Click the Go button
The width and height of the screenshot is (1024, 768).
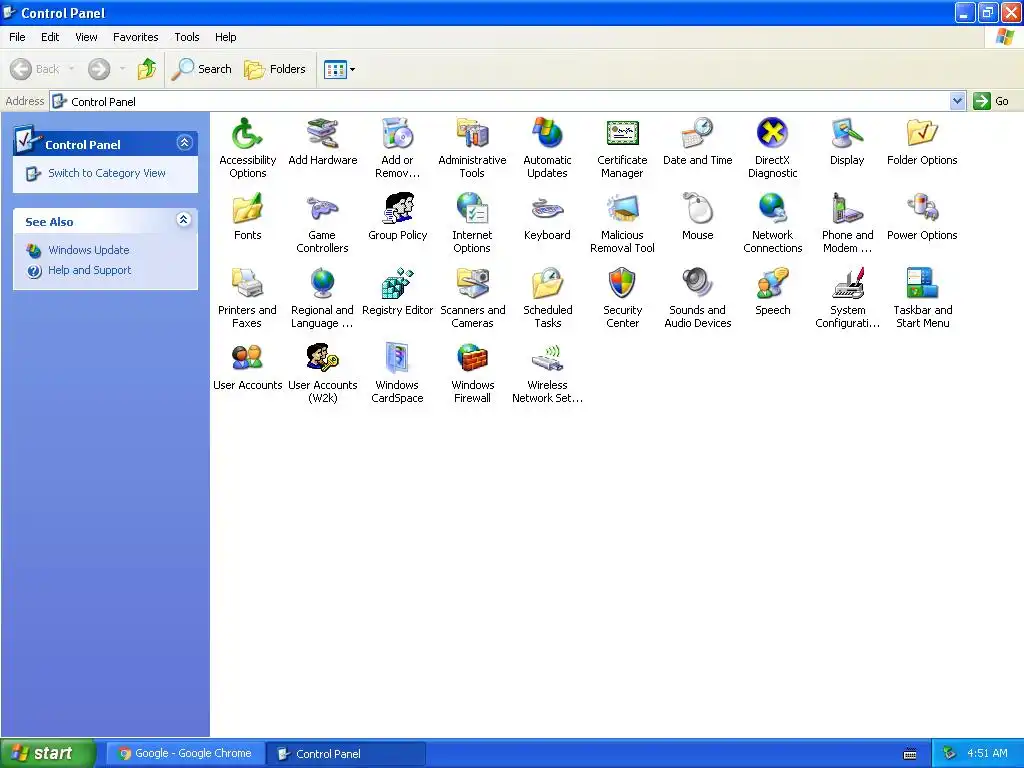coord(991,101)
